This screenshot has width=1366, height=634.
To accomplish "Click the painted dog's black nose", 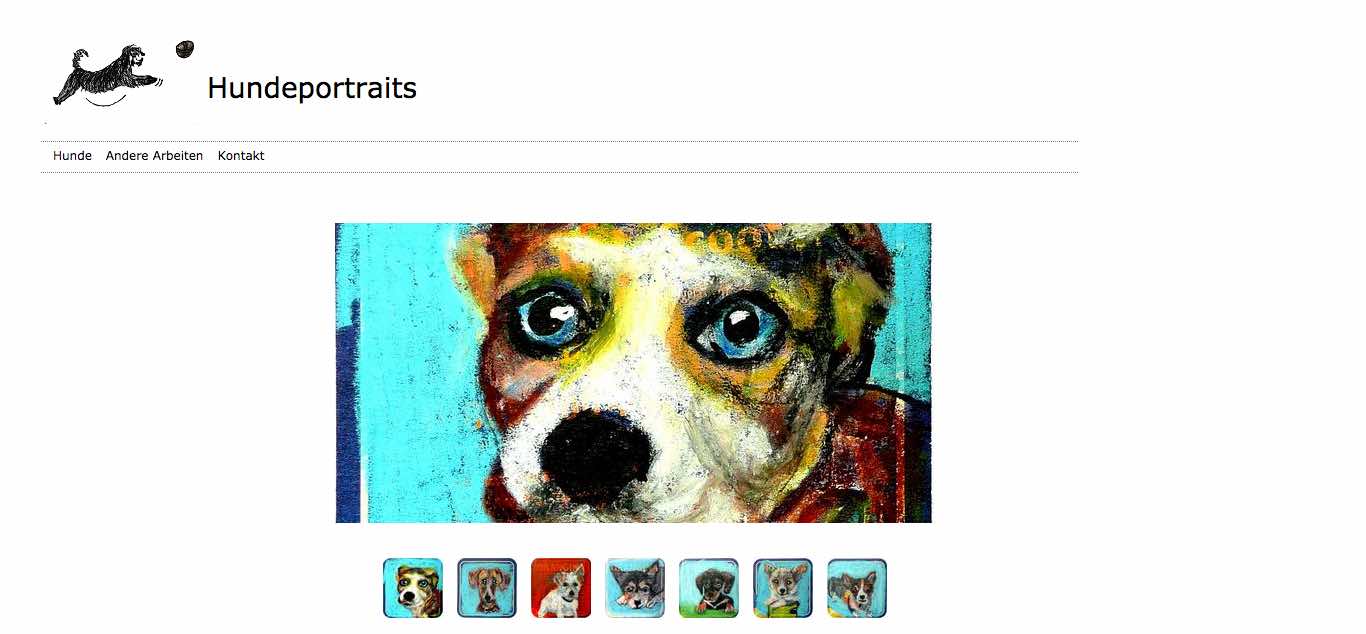I will pos(595,457).
